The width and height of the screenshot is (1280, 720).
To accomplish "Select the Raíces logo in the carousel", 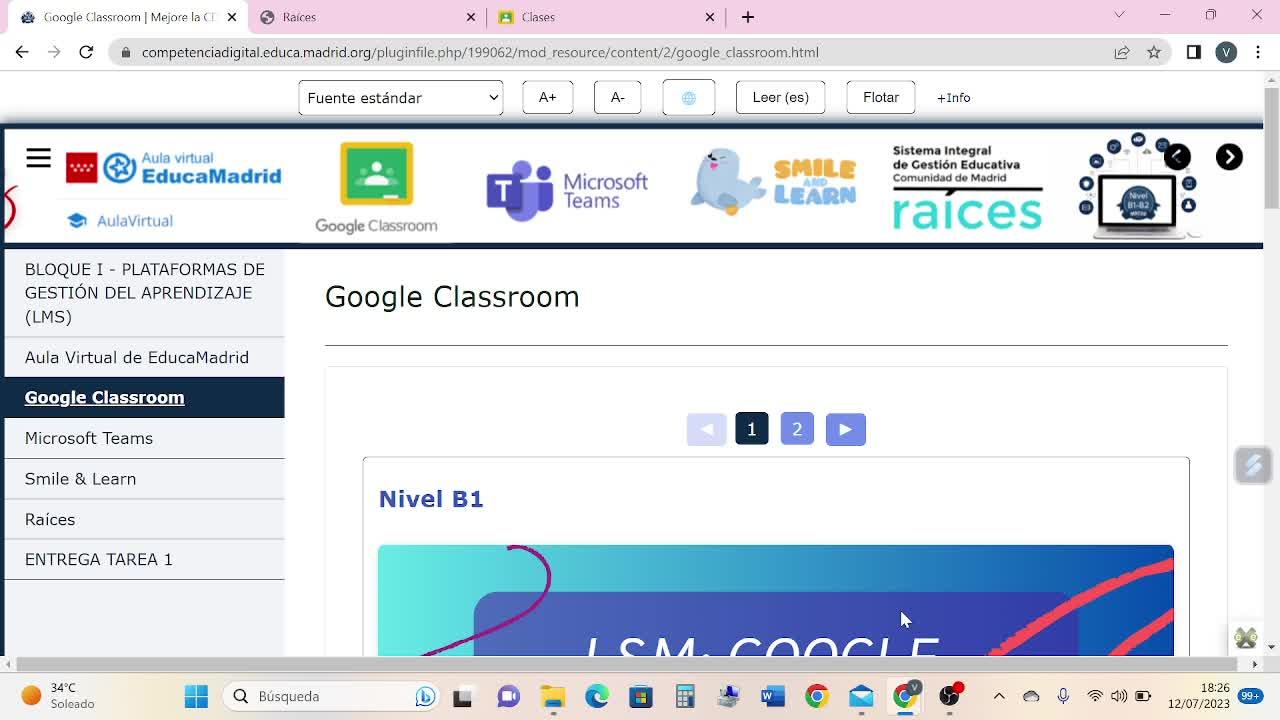I will 967,187.
